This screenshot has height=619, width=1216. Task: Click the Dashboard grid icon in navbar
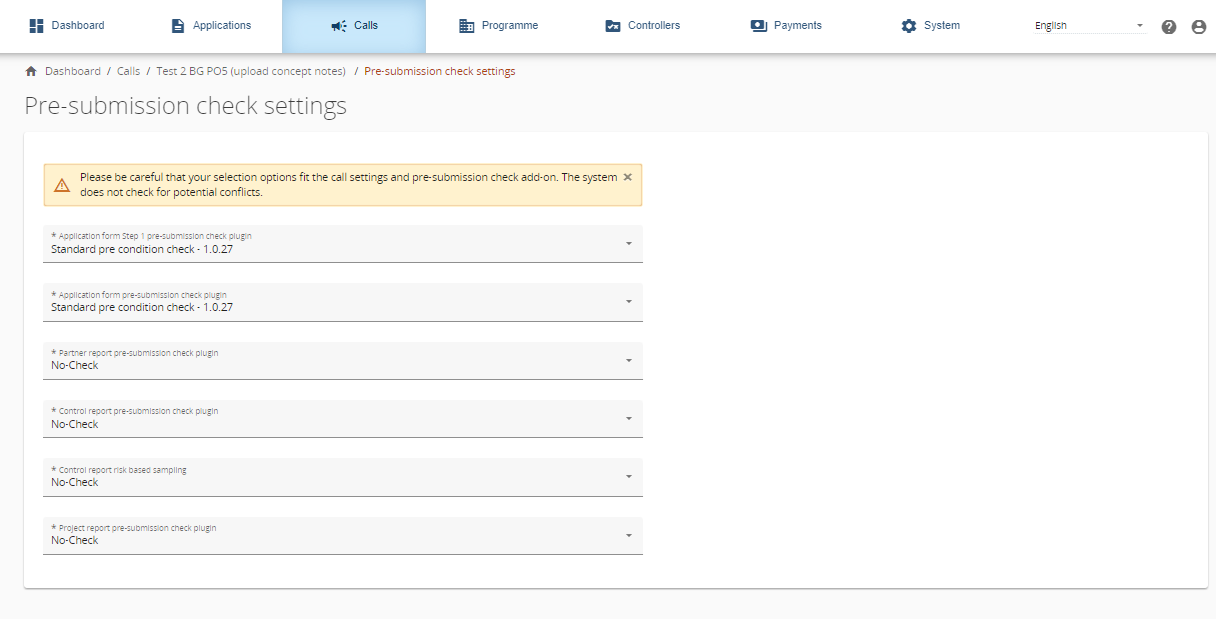click(36, 26)
